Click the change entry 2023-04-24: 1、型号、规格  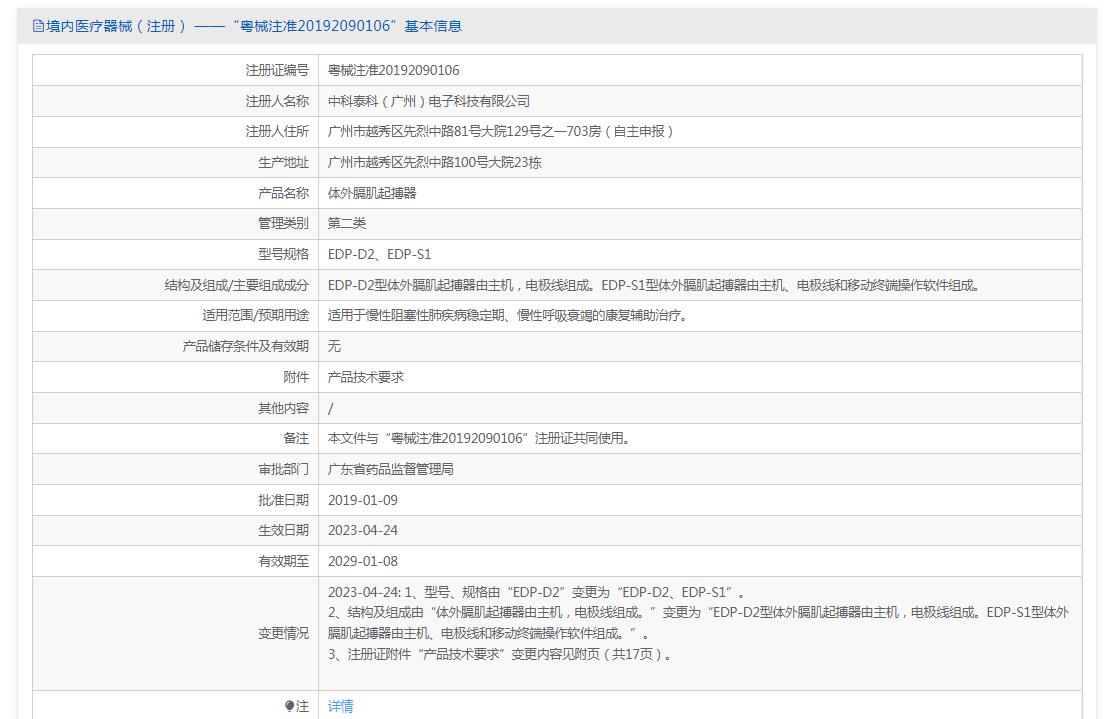pos(537,592)
